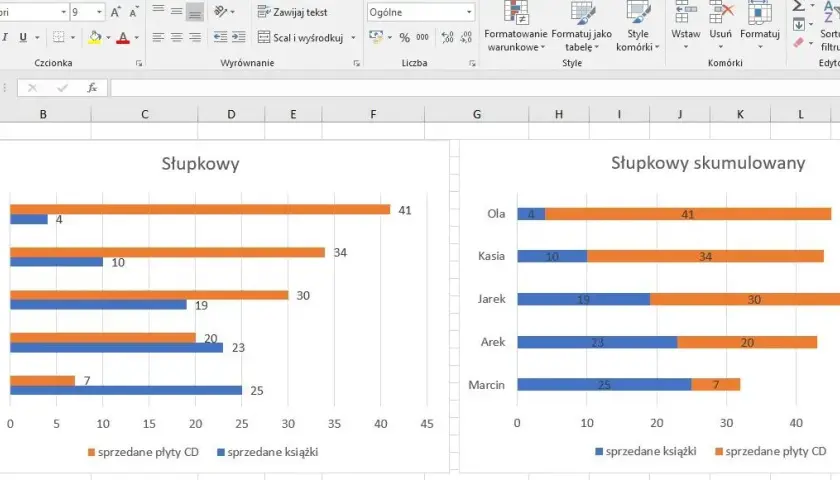Screen dimensions: 840x480
Task: Click the text orientation icon
Action: pos(221,11)
